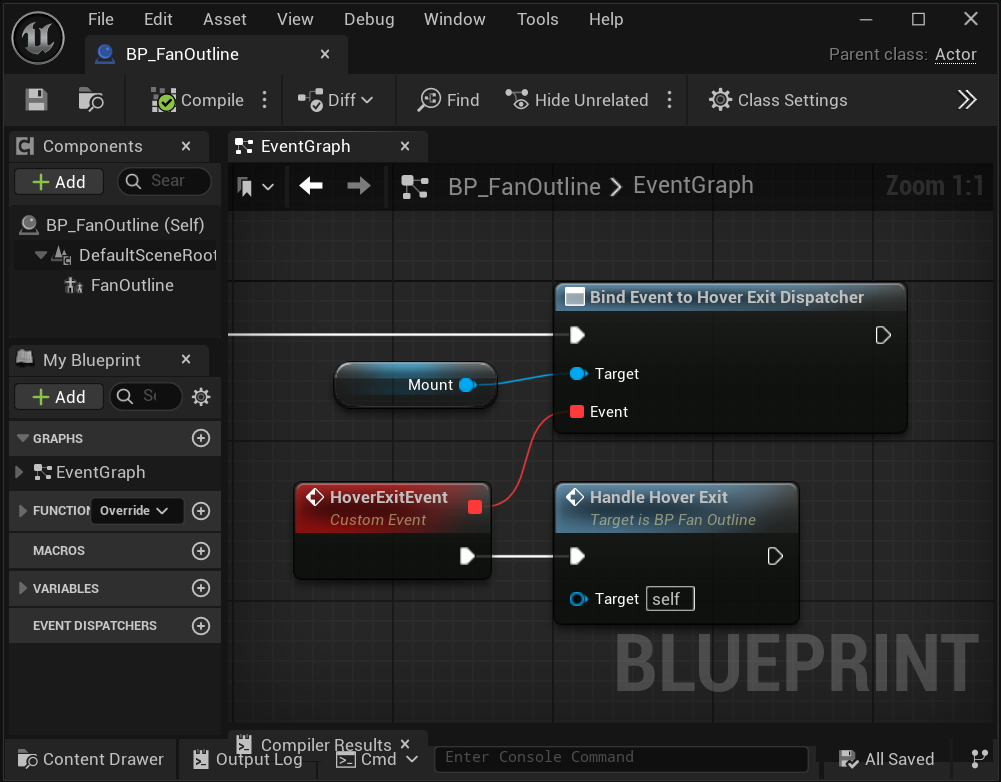The width and height of the screenshot is (1001, 782).
Task: Click the Browse to asset icon
Action: 91,100
